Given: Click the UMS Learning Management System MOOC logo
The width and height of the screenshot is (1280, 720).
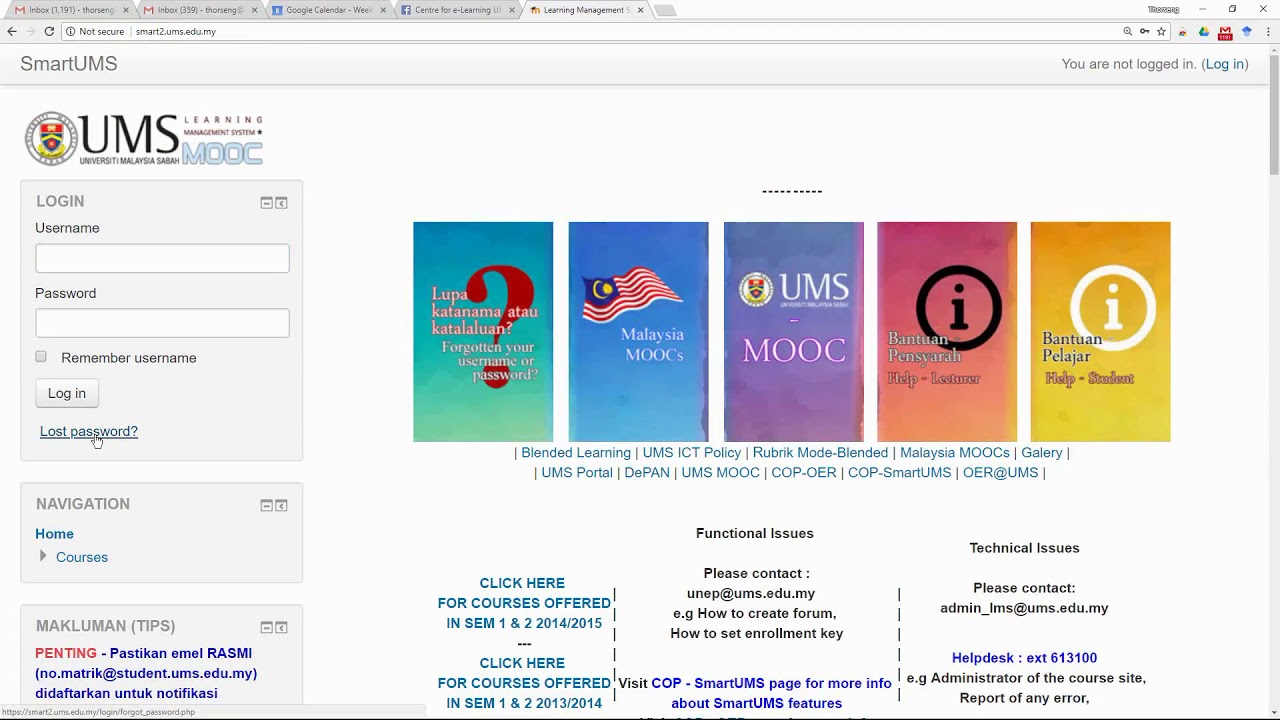Looking at the screenshot, I should [144, 139].
